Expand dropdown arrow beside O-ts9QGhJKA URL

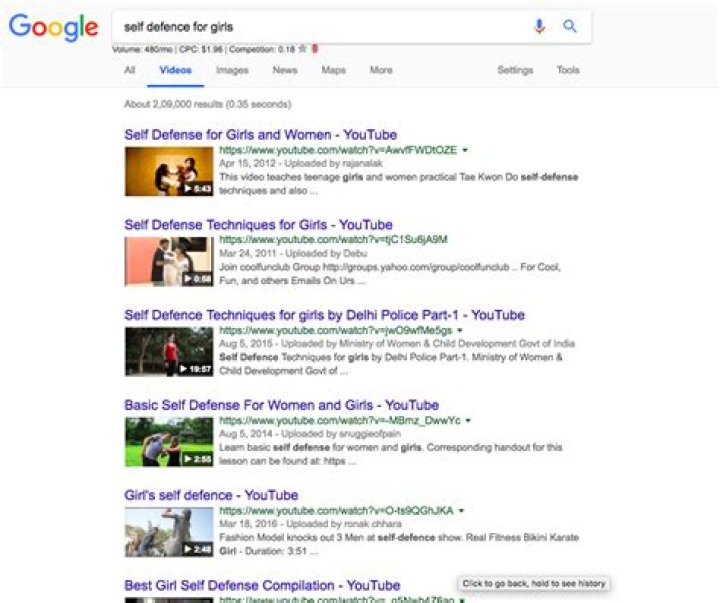461,510
